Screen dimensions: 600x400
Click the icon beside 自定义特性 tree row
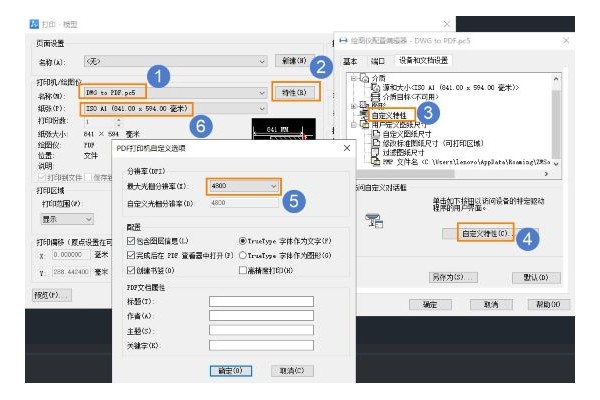[x=365, y=114]
